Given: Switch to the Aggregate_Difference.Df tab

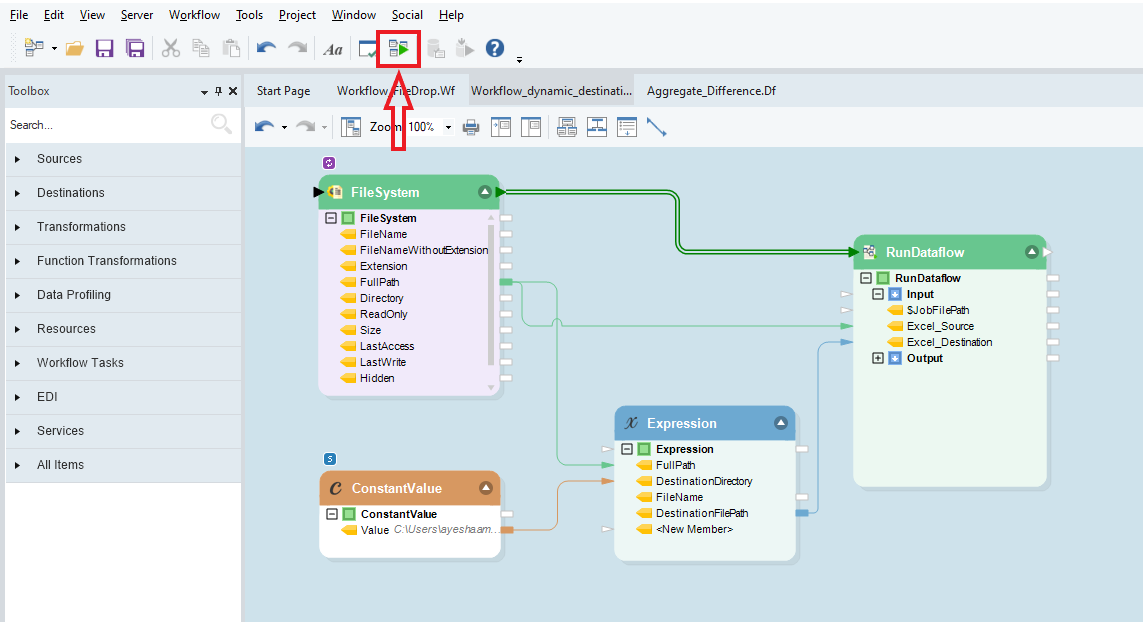Looking at the screenshot, I should 710,91.
